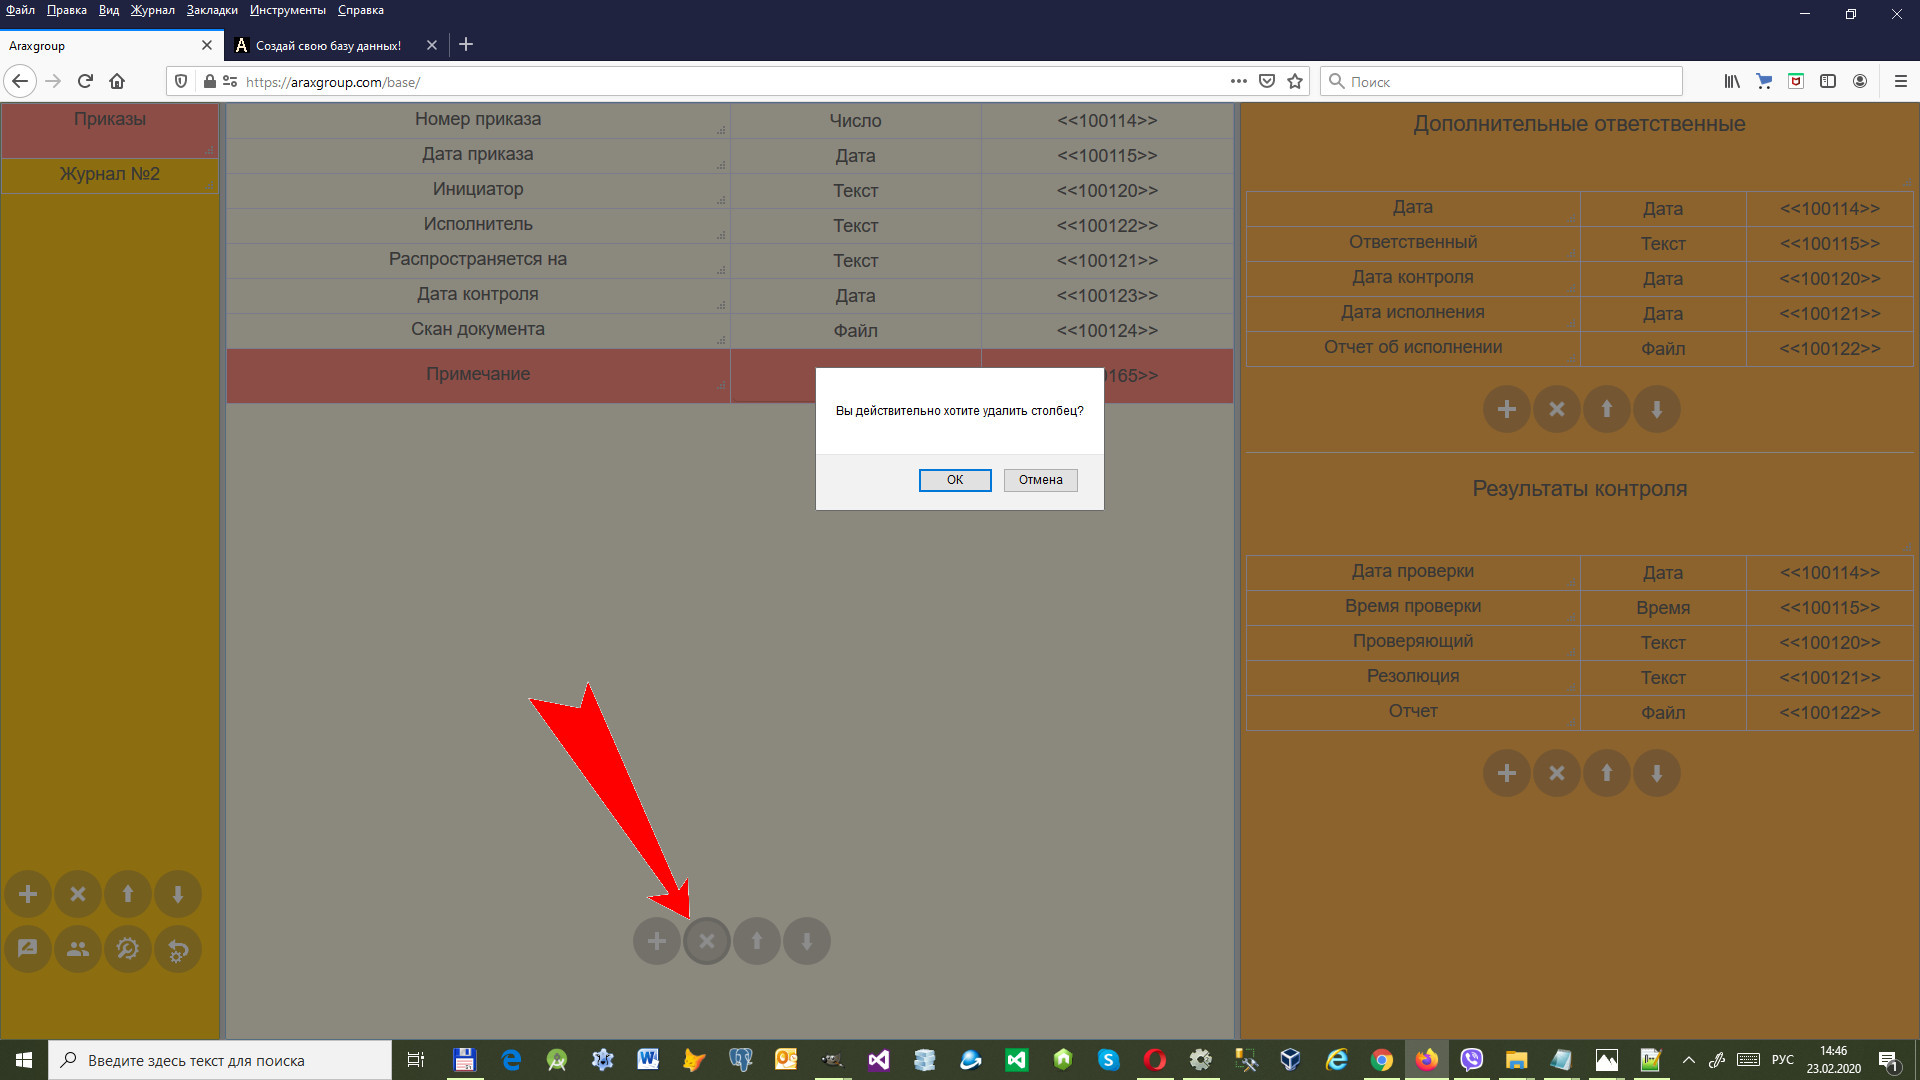Click the delete column X button under the center table
The width and height of the screenshot is (1920, 1080).
pyautogui.click(x=706, y=941)
